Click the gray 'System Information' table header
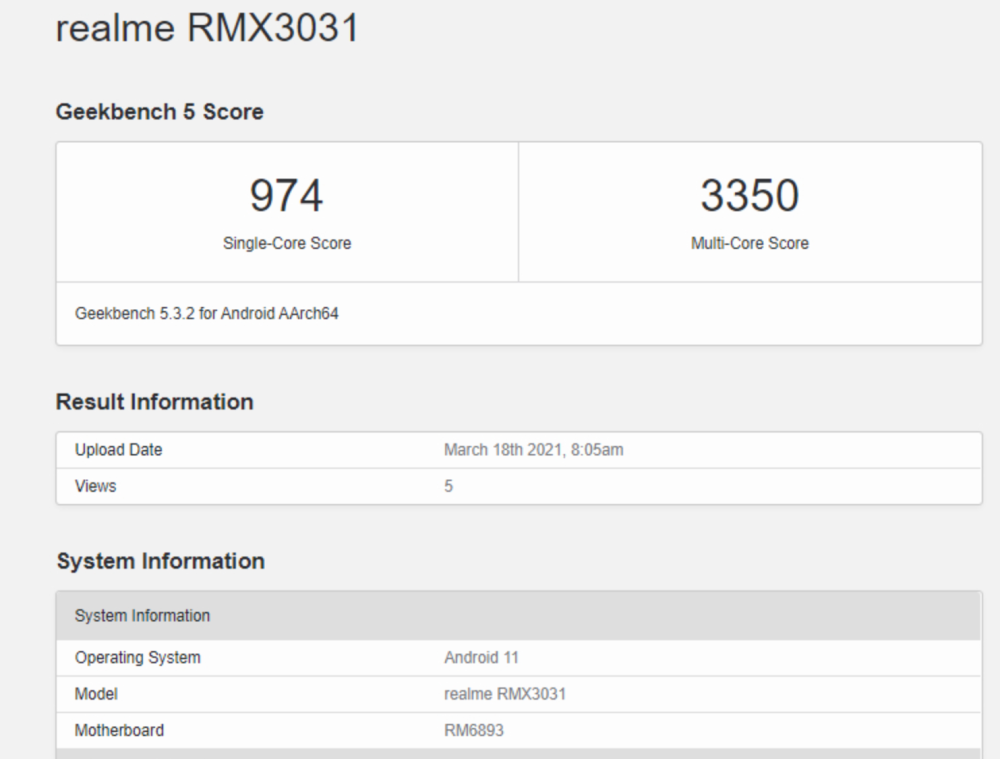Viewport: 1000px width, 759px height. (x=518, y=615)
